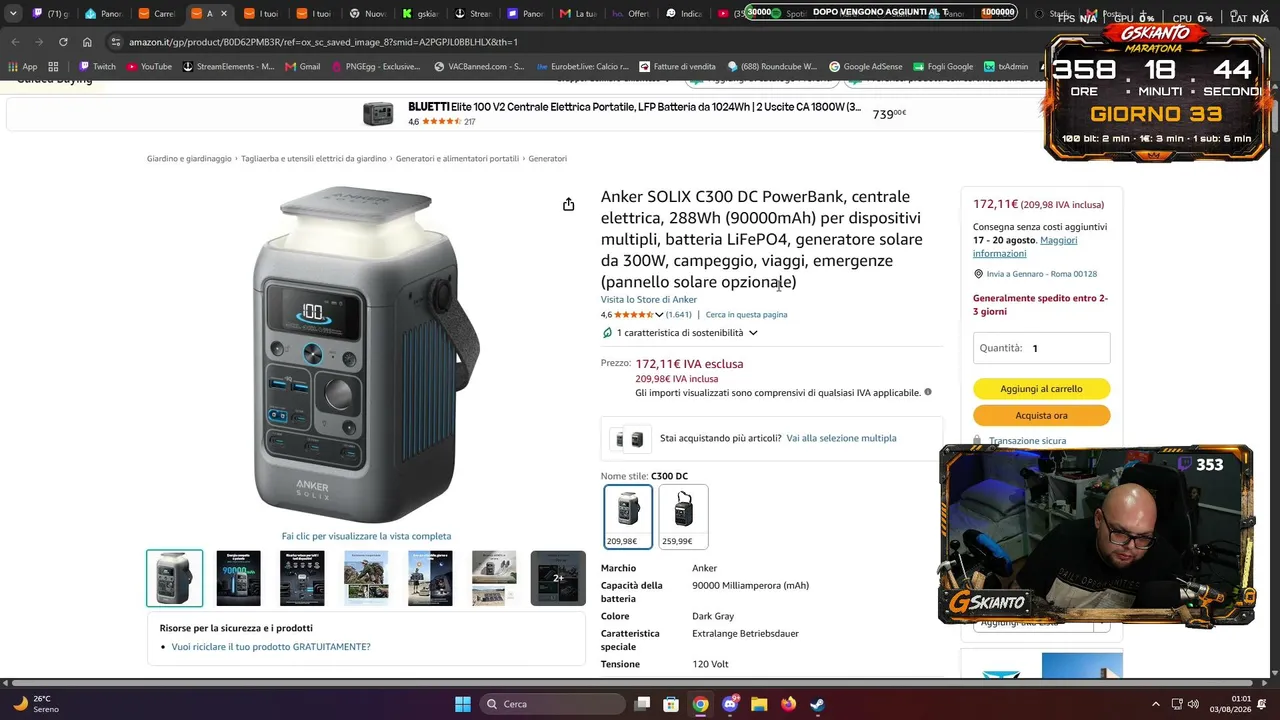The width and height of the screenshot is (1280, 720).
Task: Open the VACBanned.com bookmark
Action: point(479,67)
